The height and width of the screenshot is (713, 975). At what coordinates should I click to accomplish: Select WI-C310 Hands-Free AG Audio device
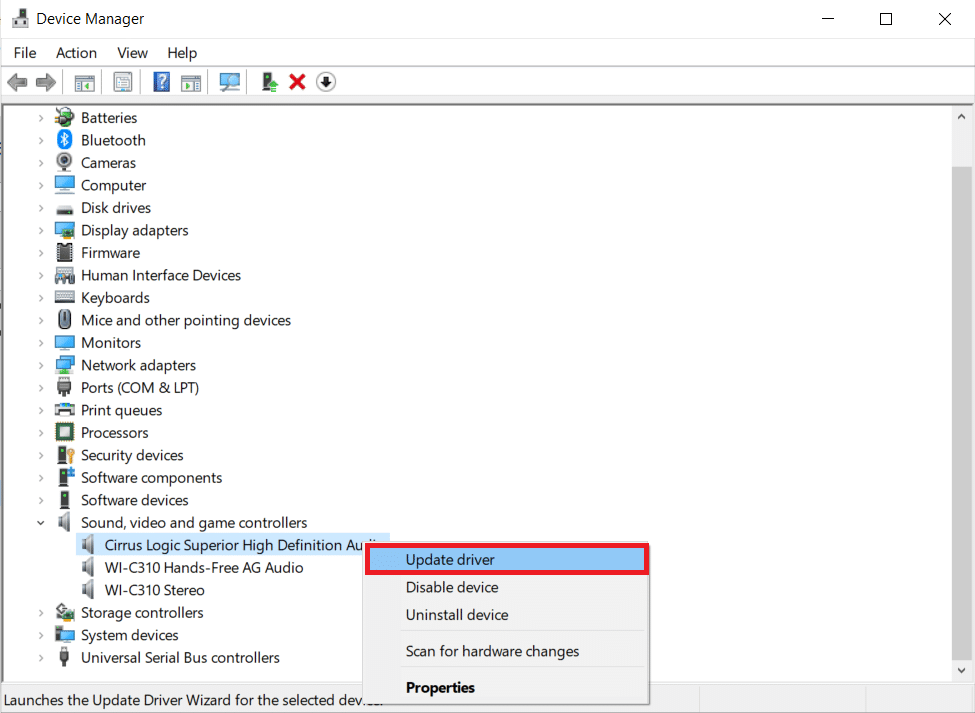203,568
